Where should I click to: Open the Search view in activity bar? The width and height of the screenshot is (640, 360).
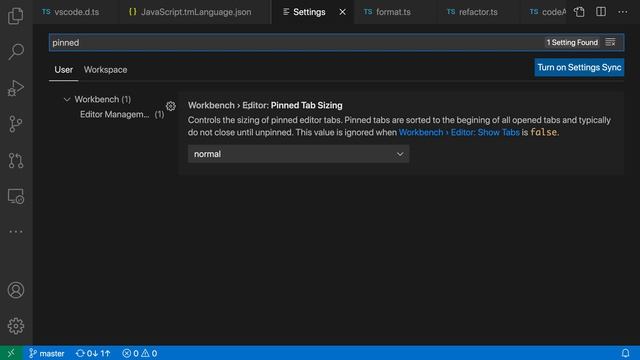(x=16, y=51)
